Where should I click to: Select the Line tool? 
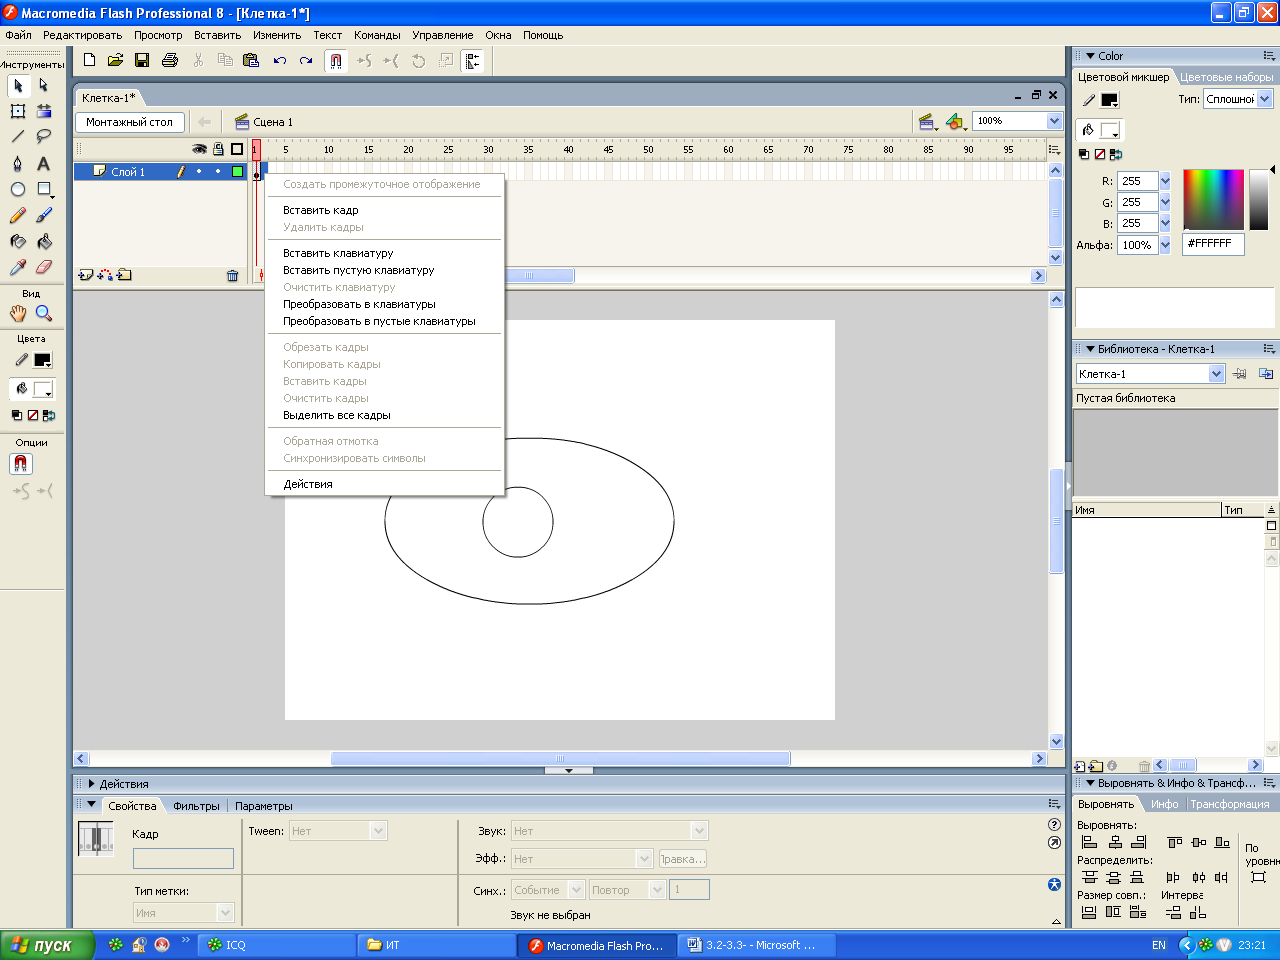tap(18, 137)
